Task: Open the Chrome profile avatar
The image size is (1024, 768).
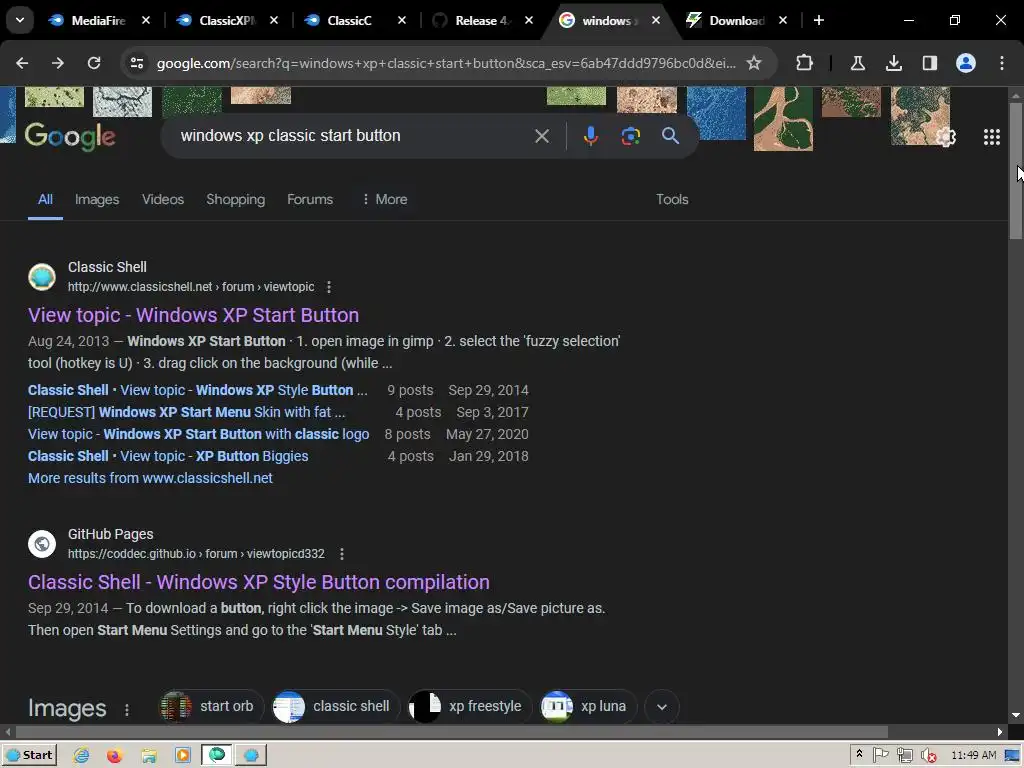Action: (966, 63)
